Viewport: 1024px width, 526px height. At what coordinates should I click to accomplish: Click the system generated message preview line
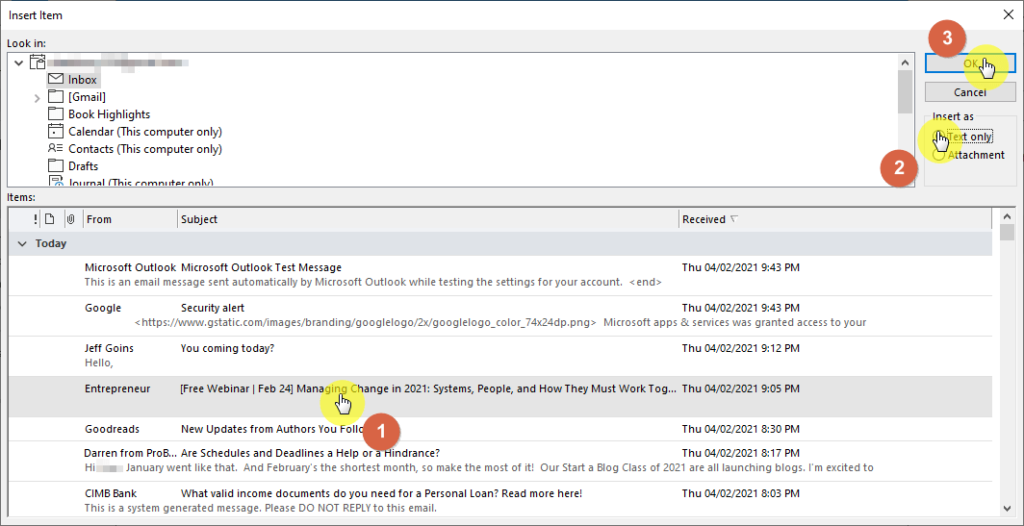click(x=261, y=508)
